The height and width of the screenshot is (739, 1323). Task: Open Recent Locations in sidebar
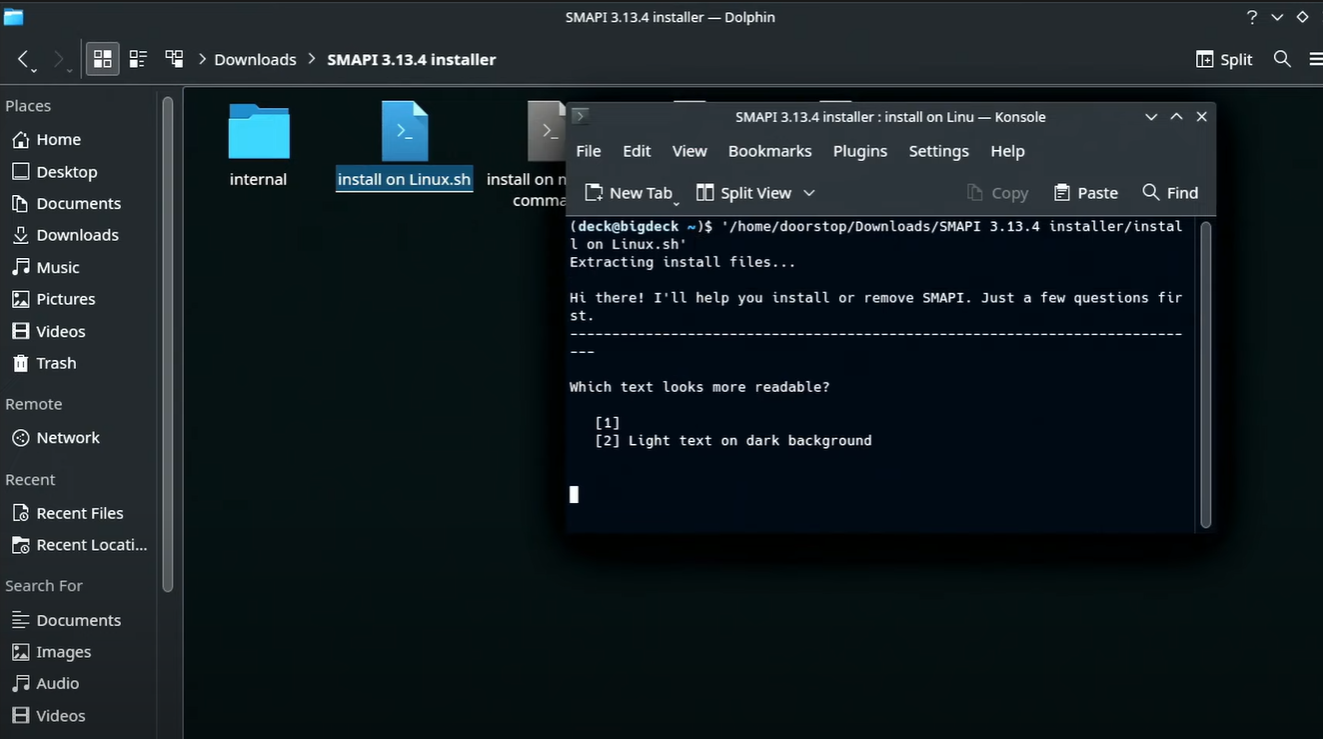pyautogui.click(x=80, y=545)
